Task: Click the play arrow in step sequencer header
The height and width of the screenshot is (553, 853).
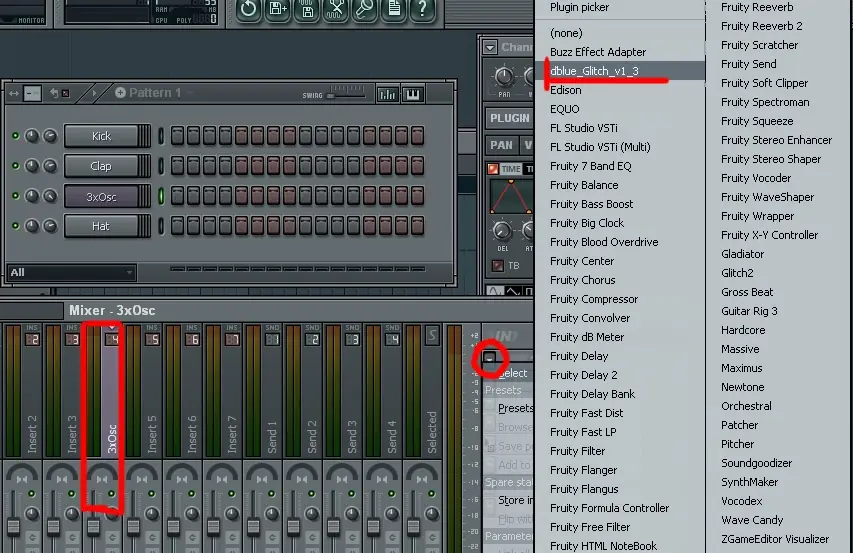Action: coord(94,94)
